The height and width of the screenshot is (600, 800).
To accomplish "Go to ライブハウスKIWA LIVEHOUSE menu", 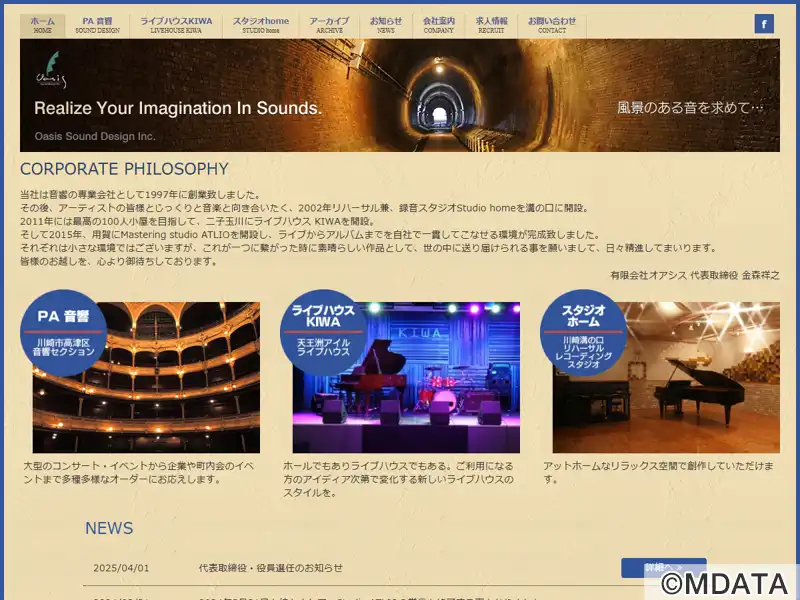I will coord(176,26).
